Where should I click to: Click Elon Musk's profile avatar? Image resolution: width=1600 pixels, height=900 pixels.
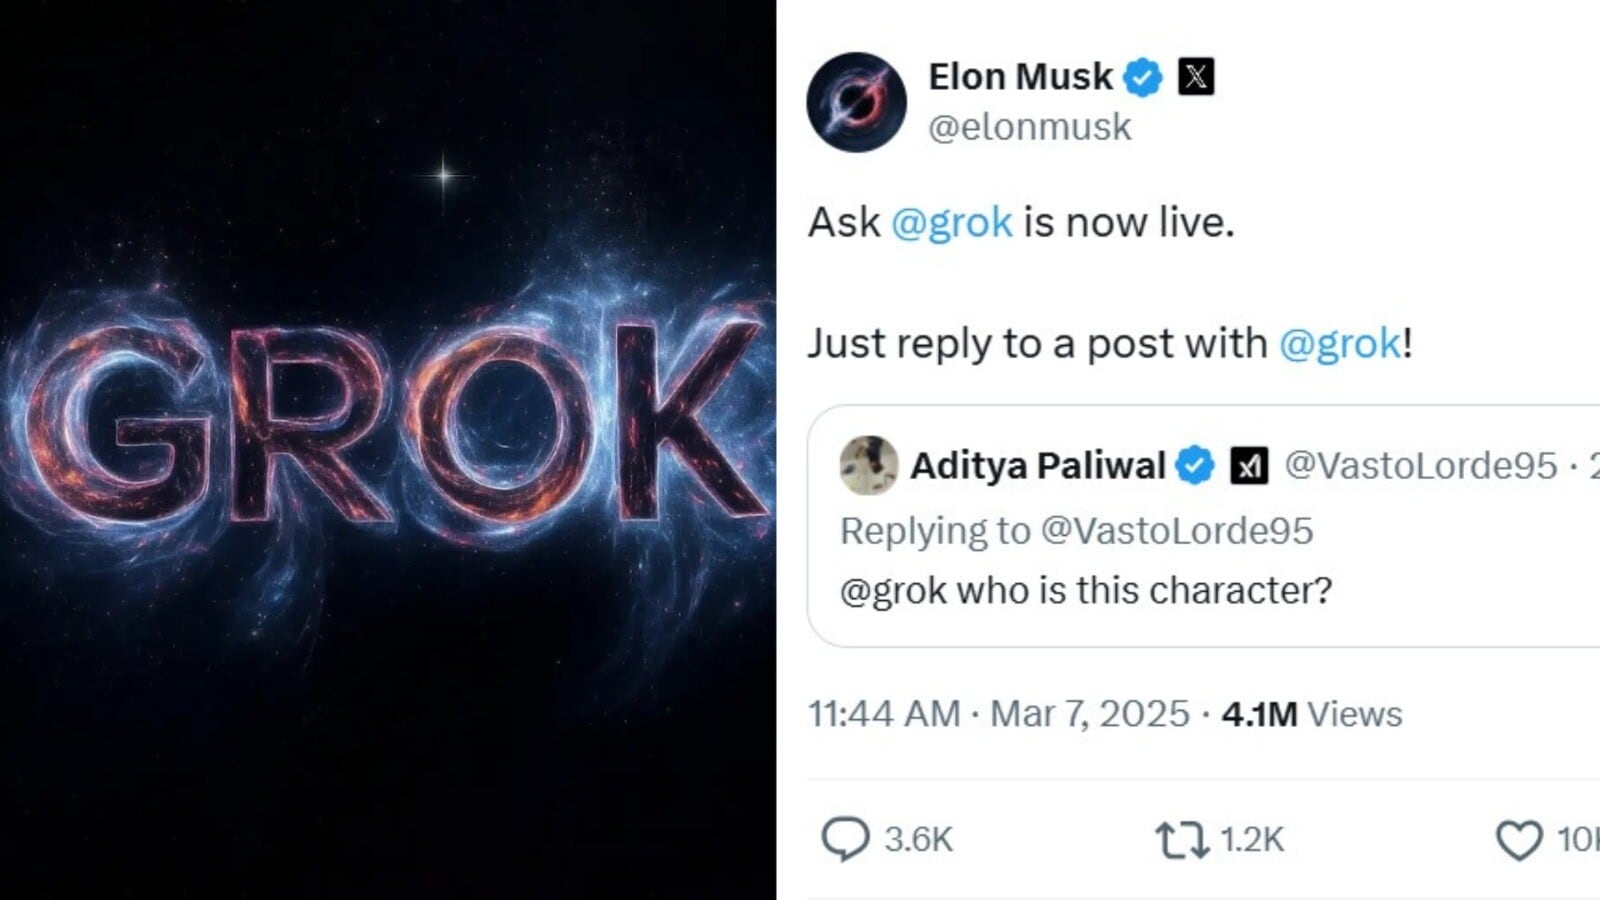(856, 102)
